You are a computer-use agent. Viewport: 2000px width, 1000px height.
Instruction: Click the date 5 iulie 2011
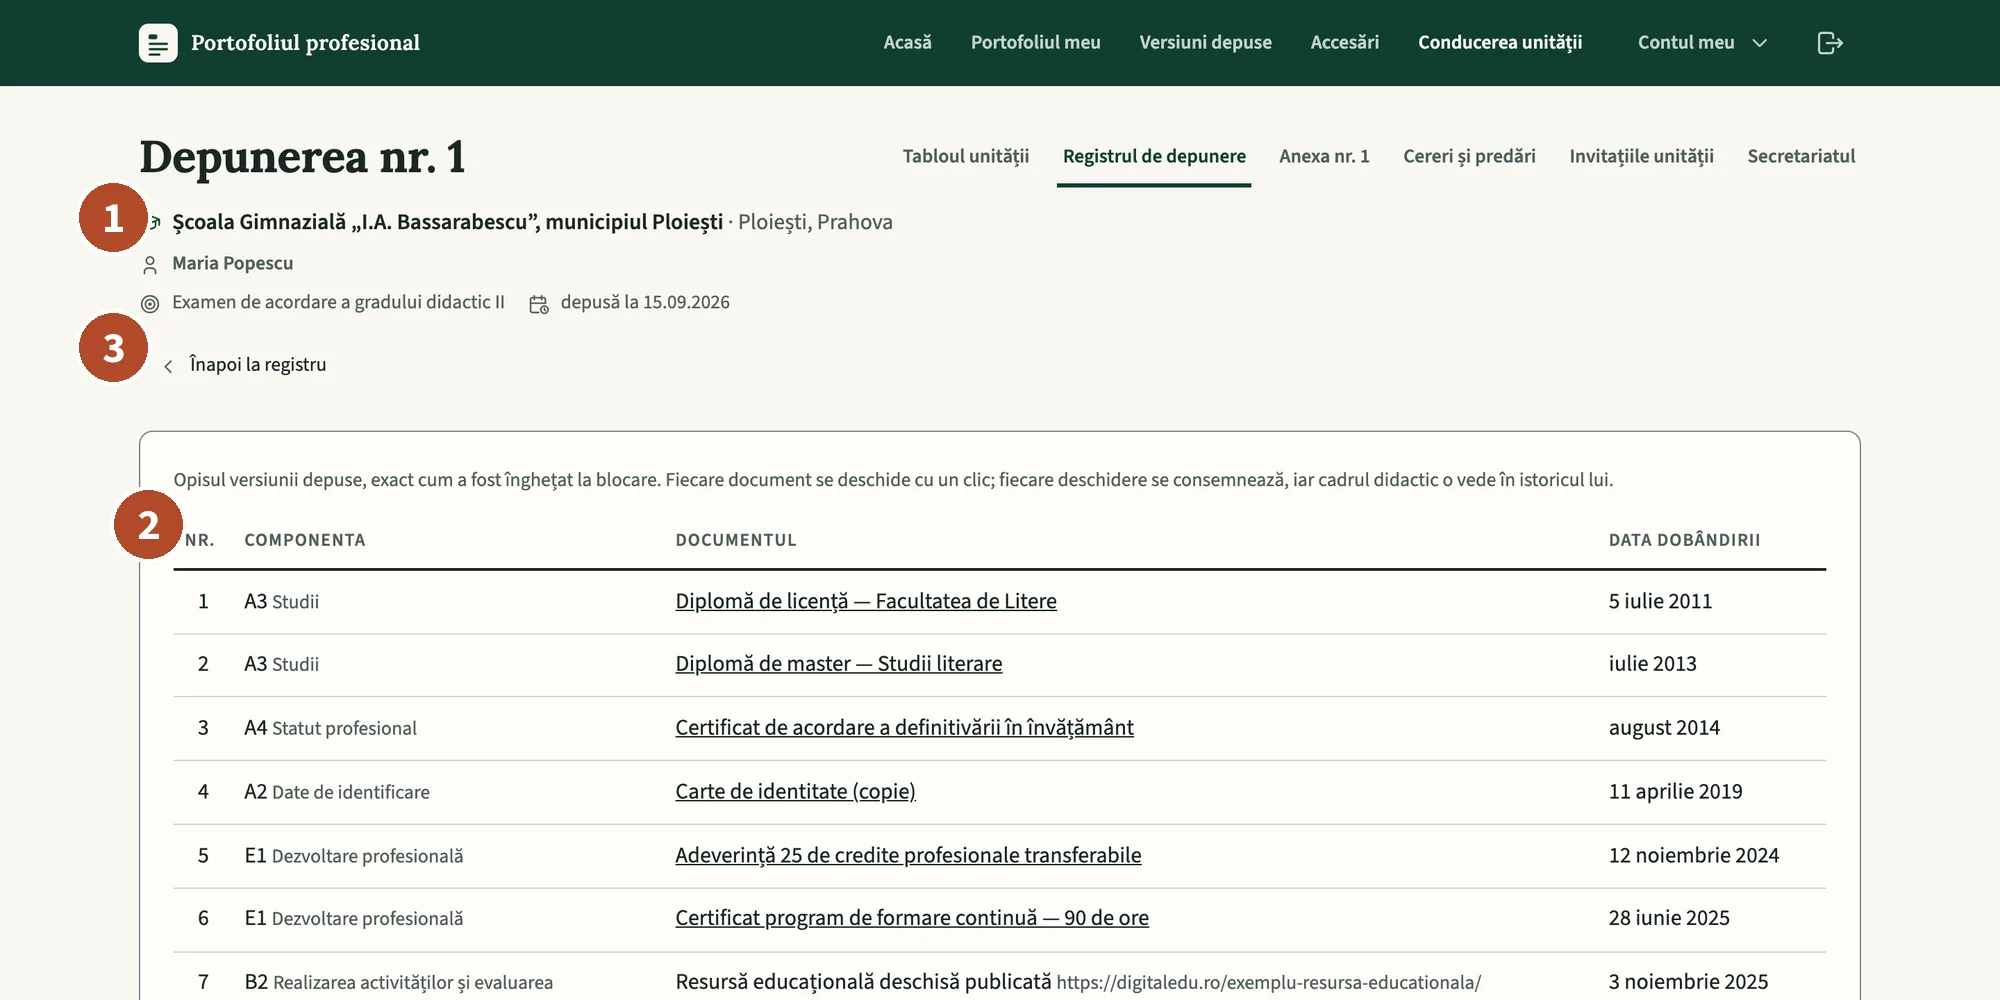coord(1660,601)
